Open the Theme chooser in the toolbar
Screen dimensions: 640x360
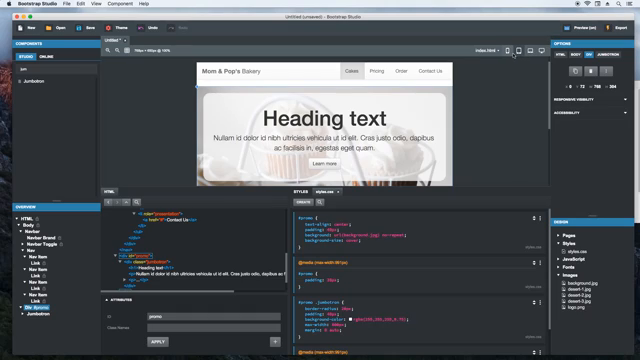[x=117, y=28]
